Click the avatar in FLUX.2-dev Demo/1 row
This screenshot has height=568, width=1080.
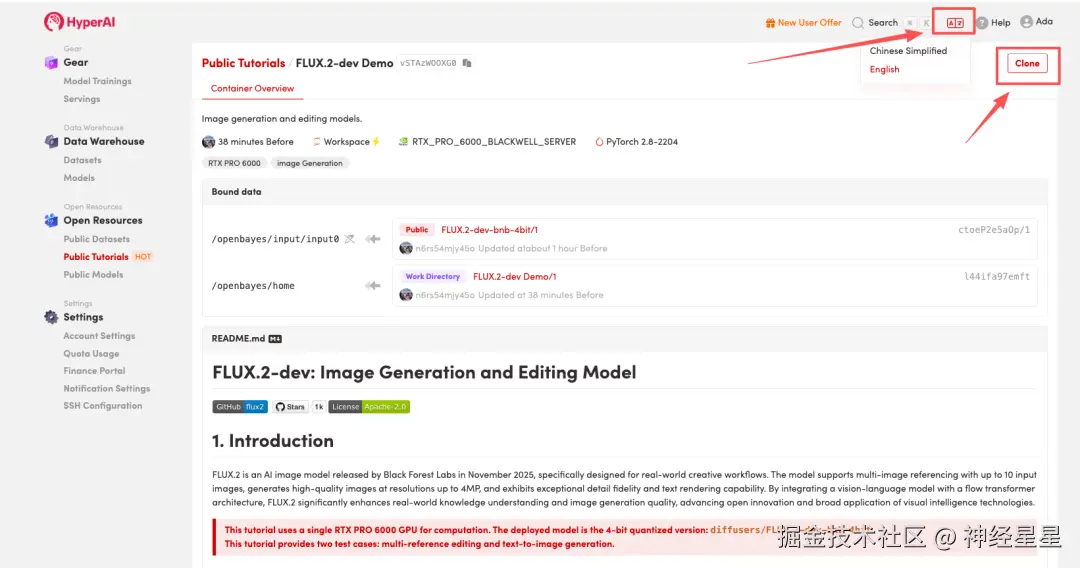(406, 295)
